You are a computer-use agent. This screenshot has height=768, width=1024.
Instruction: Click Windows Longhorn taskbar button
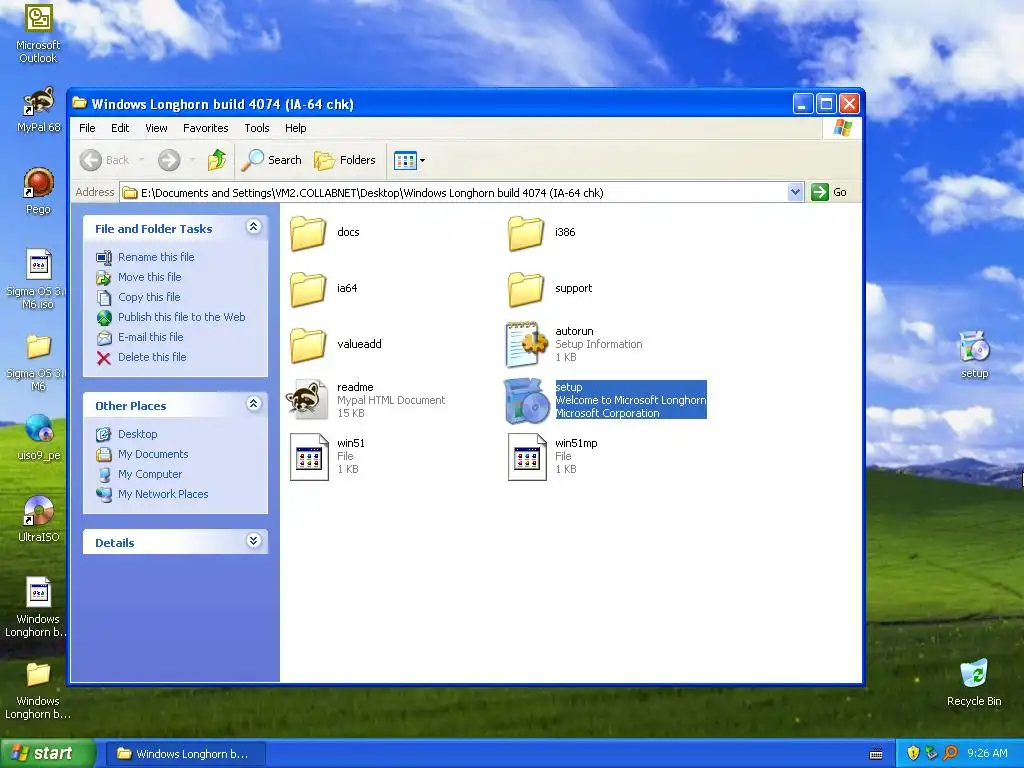click(x=185, y=754)
